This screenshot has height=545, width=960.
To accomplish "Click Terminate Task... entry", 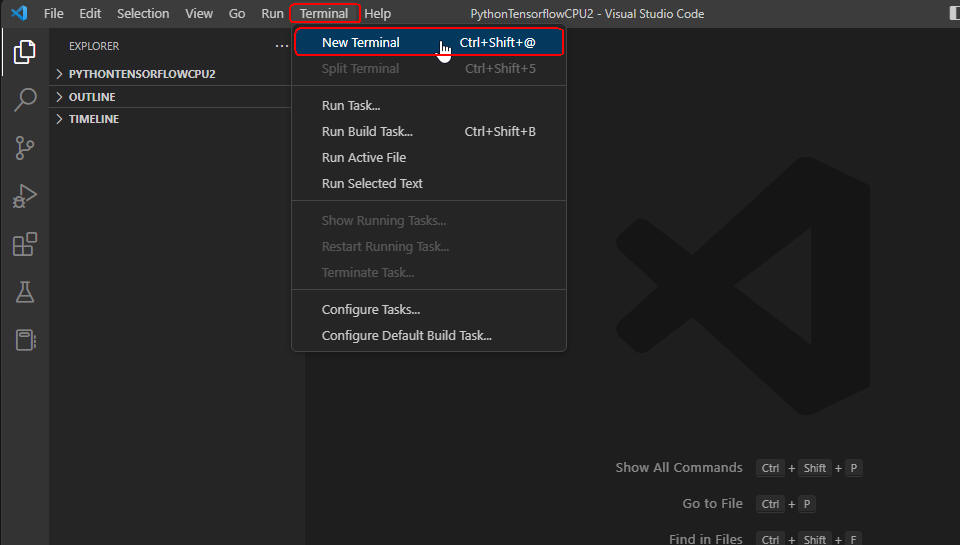I will click(x=429, y=272).
